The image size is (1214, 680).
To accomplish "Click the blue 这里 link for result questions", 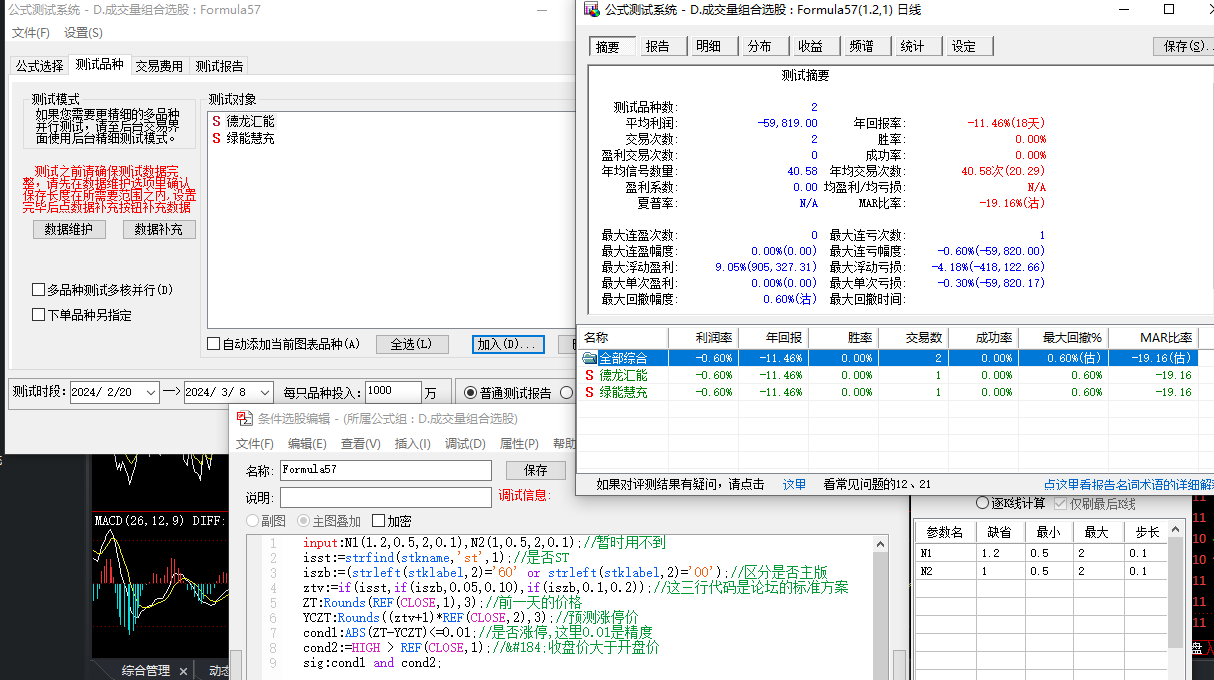I will [x=794, y=484].
